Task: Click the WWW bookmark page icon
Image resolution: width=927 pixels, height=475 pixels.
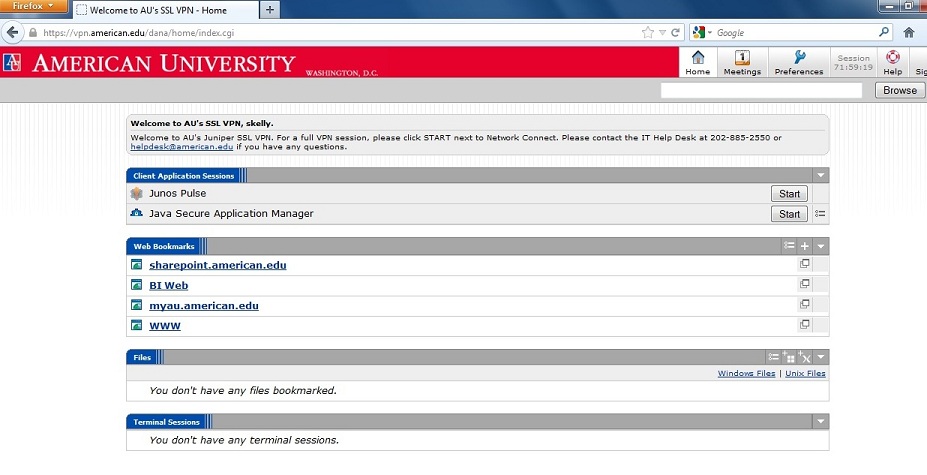Action: coord(137,325)
